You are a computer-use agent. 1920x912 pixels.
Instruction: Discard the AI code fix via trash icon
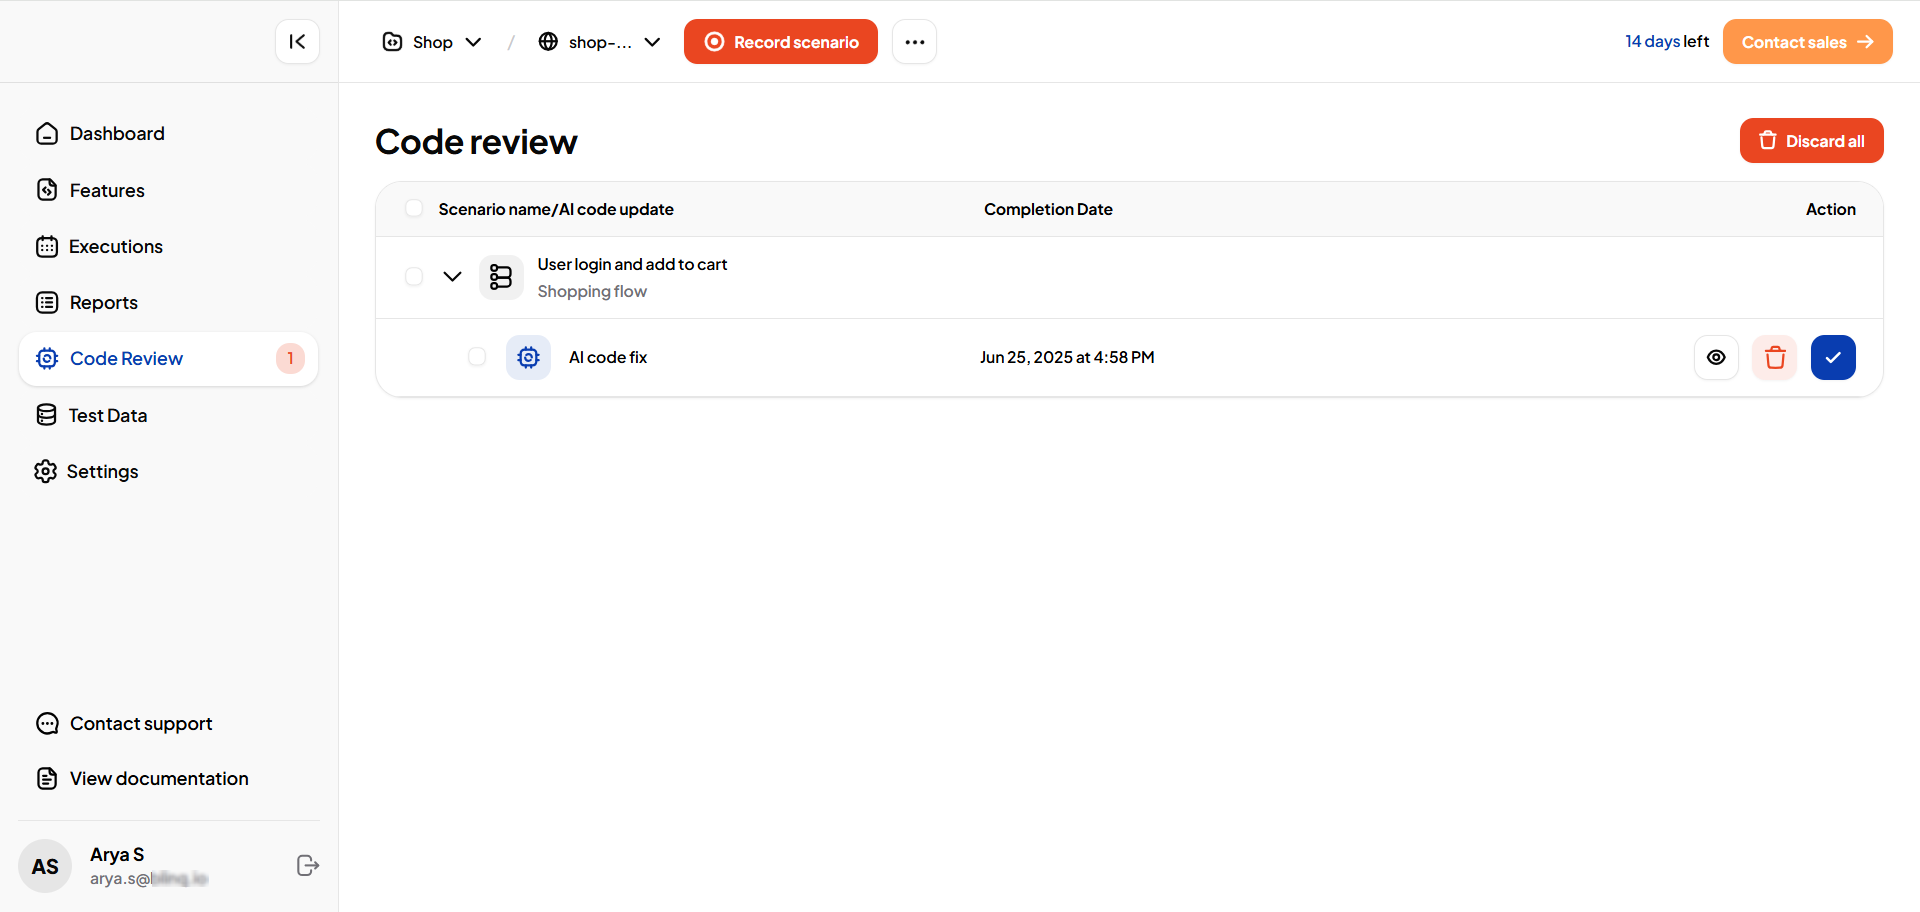click(1775, 358)
